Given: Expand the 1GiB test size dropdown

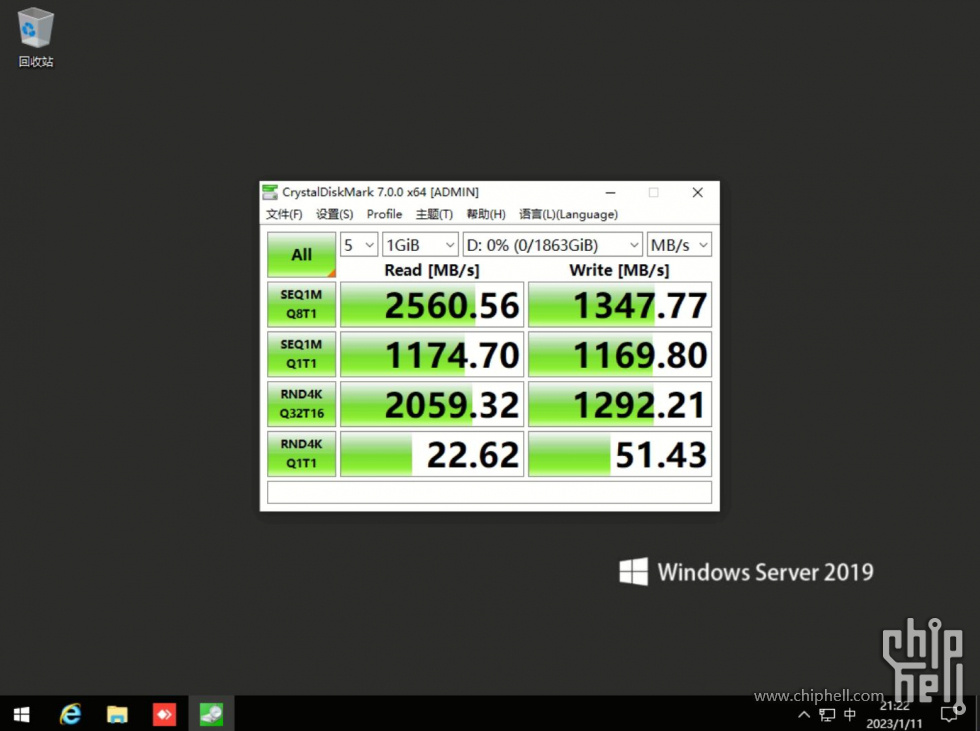Looking at the screenshot, I should [420, 245].
